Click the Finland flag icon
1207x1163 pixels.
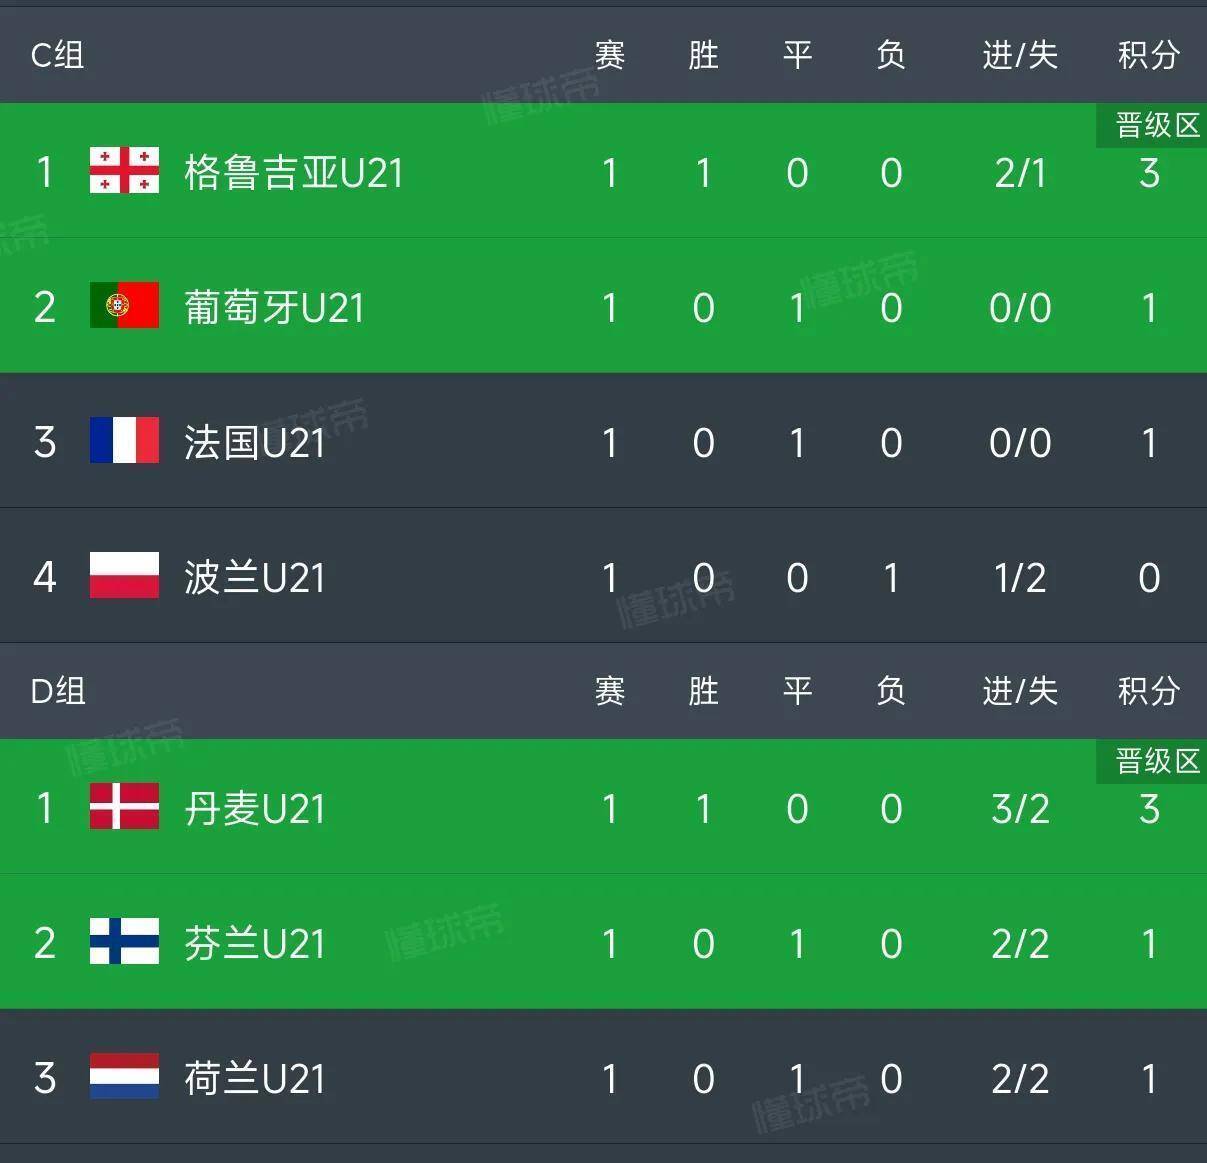[124, 943]
